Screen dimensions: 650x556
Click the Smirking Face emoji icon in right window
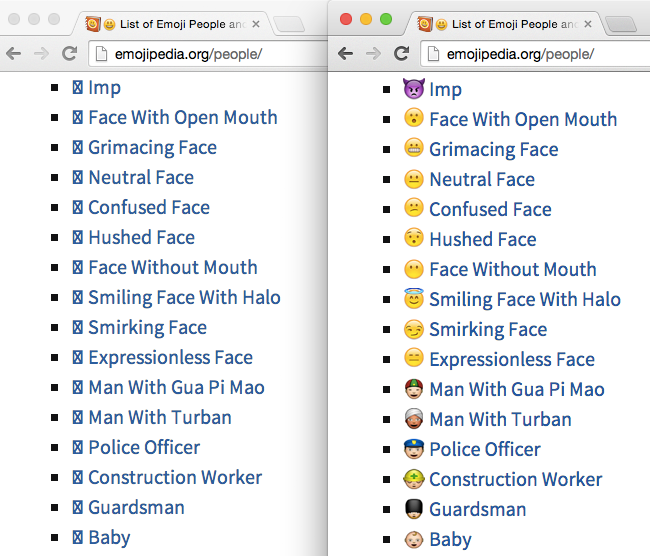point(414,329)
